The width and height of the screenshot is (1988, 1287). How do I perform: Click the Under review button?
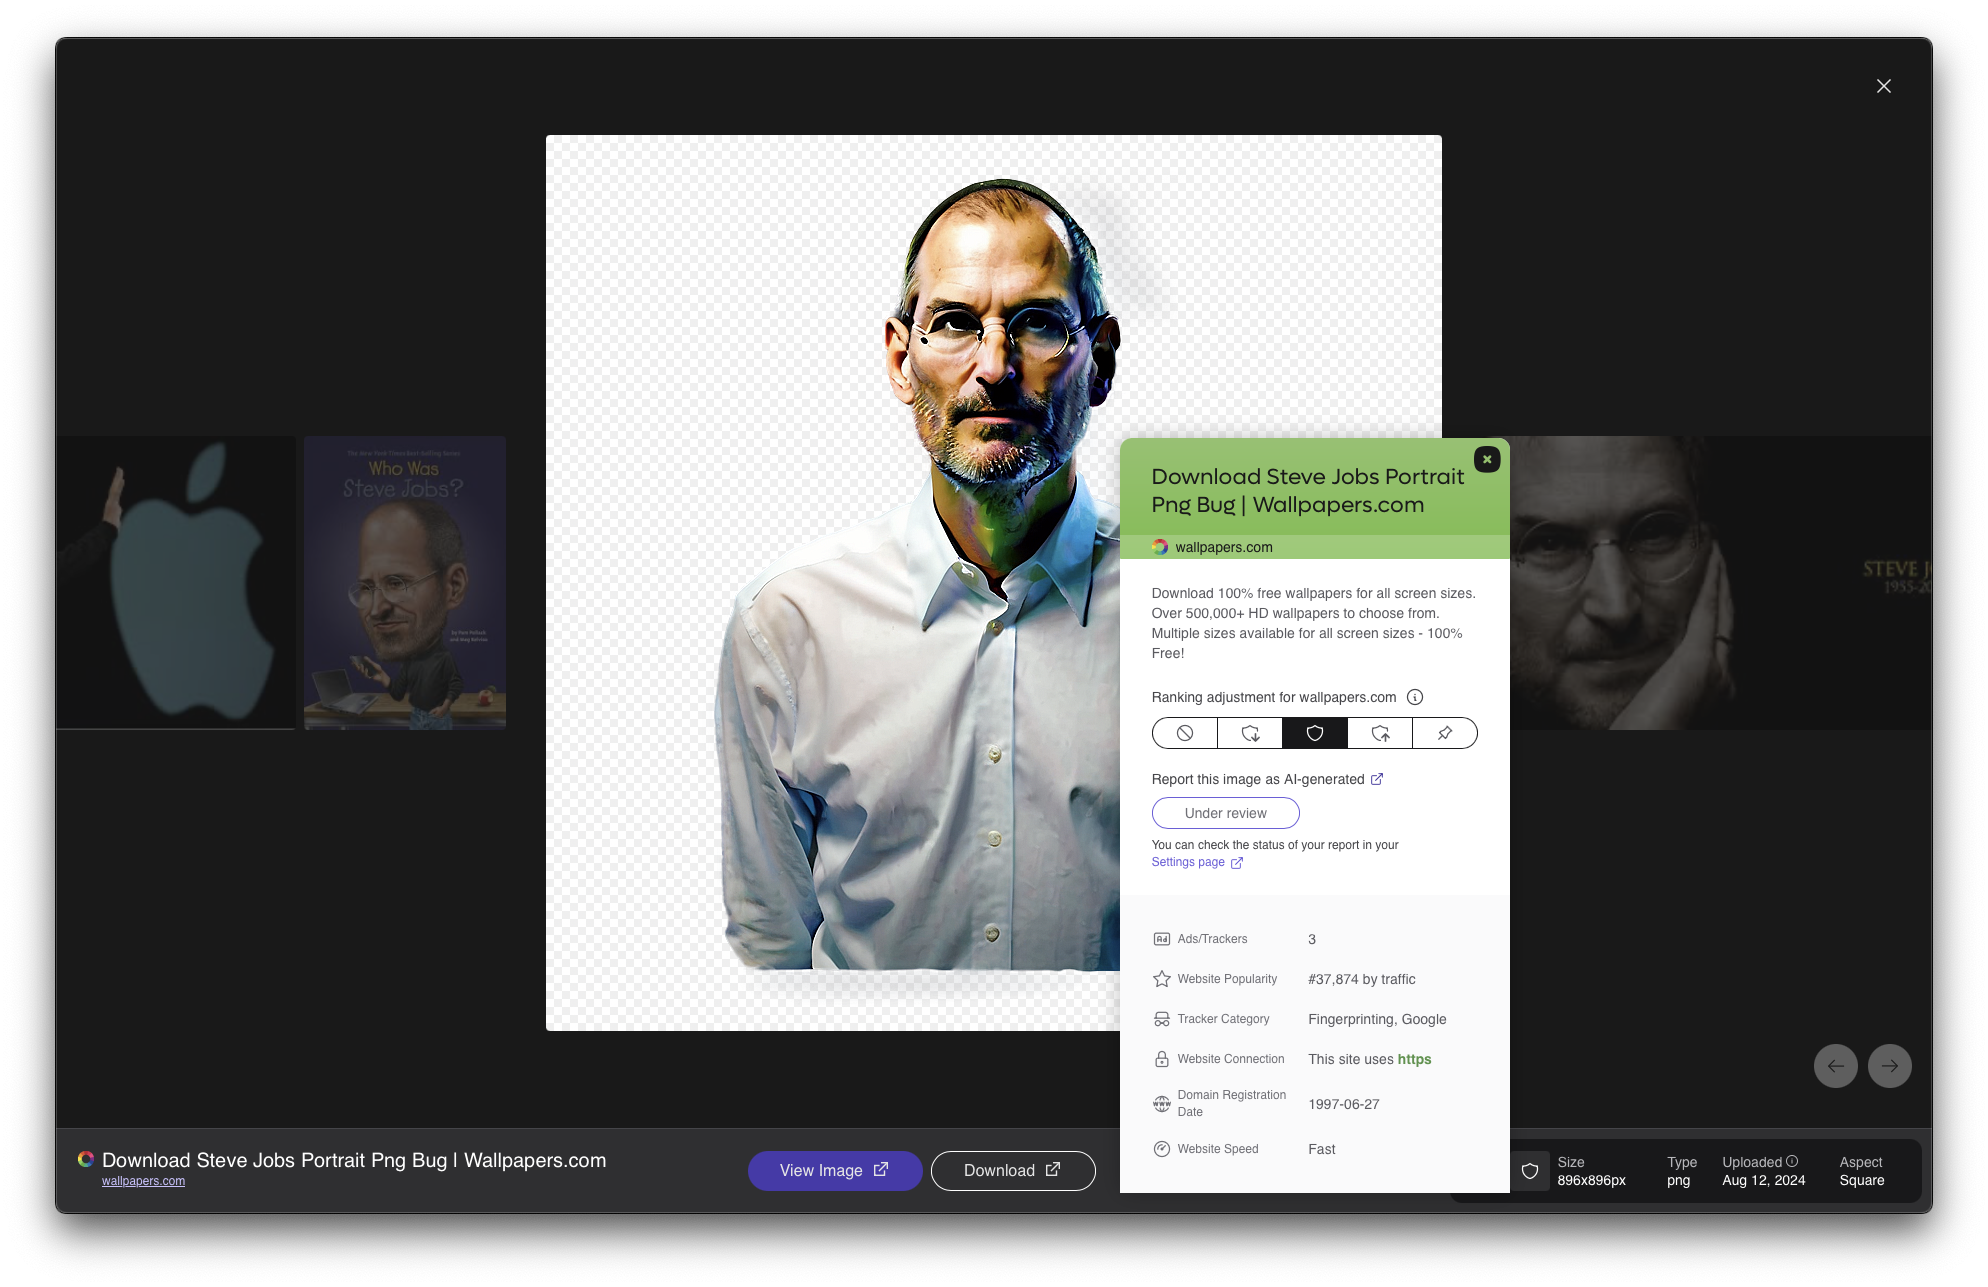[1225, 813]
